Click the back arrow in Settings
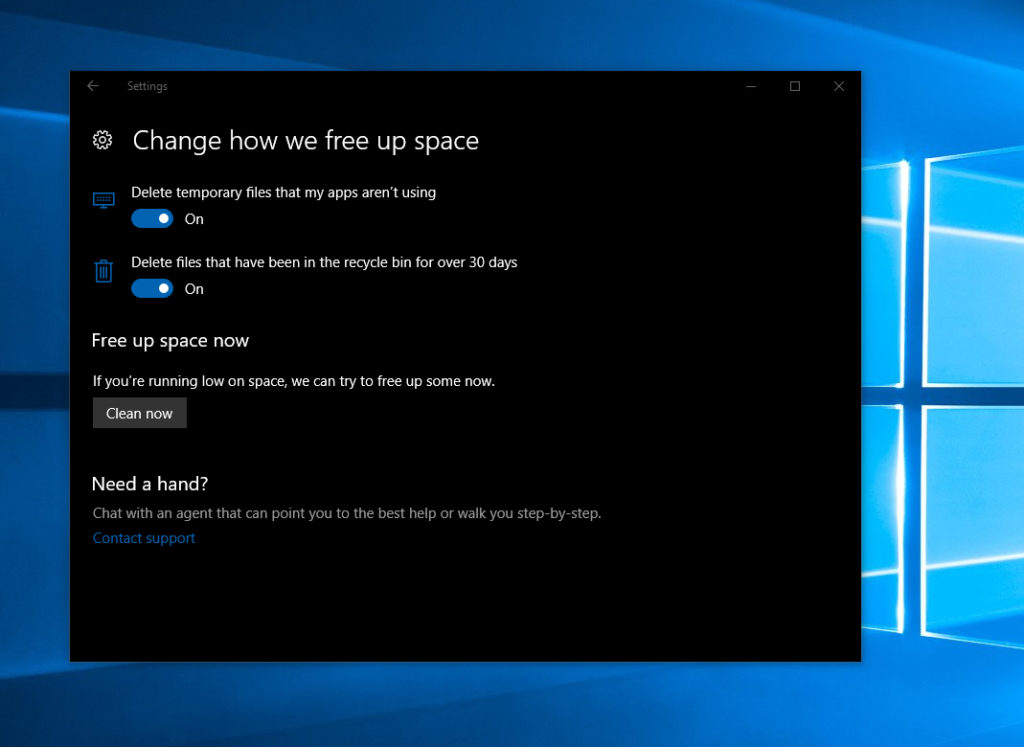 point(93,86)
